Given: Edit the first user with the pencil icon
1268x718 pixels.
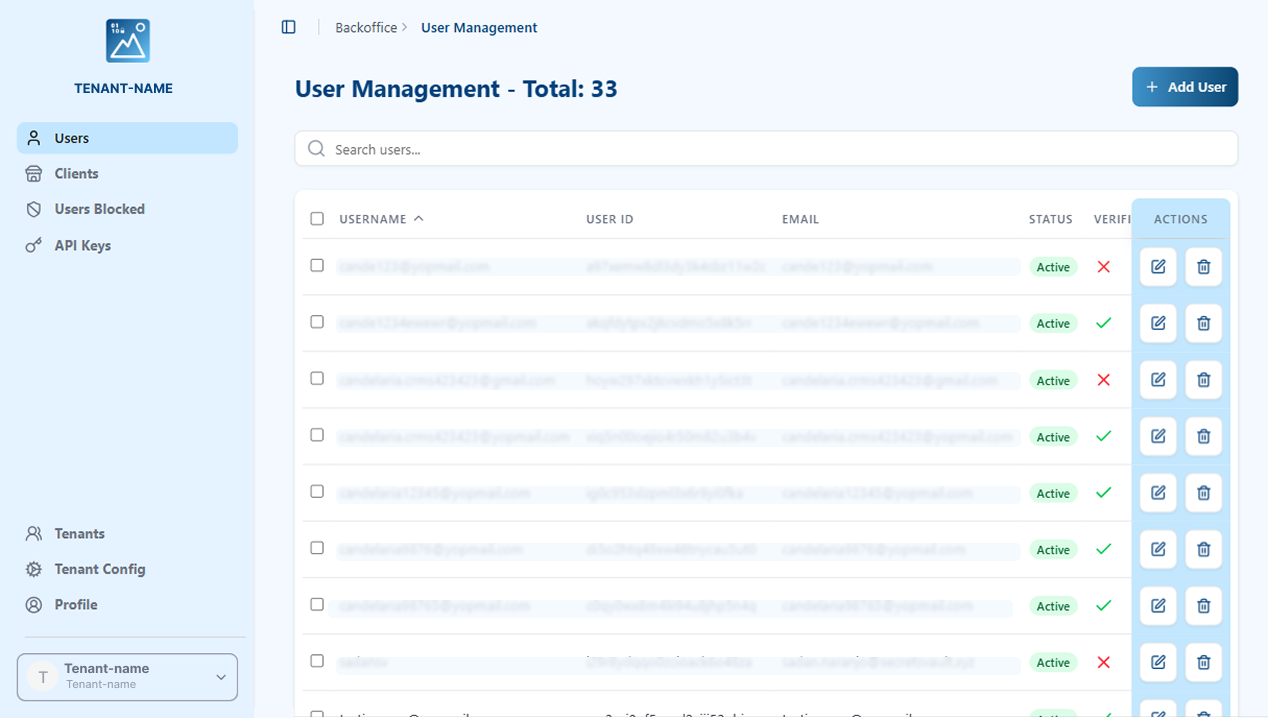Looking at the screenshot, I should 1157,266.
